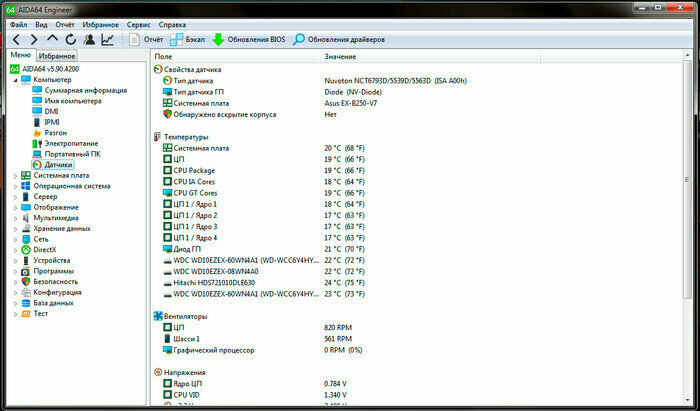Click the Вентиляторы fan section icon

tap(158, 316)
